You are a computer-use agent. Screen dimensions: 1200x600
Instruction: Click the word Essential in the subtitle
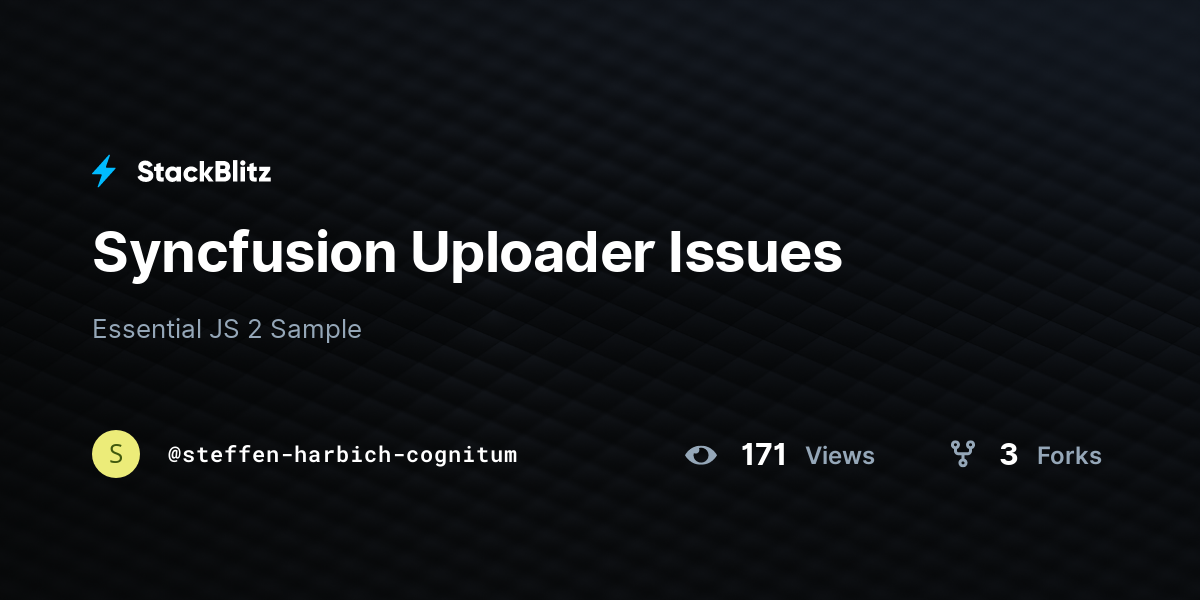(146, 328)
